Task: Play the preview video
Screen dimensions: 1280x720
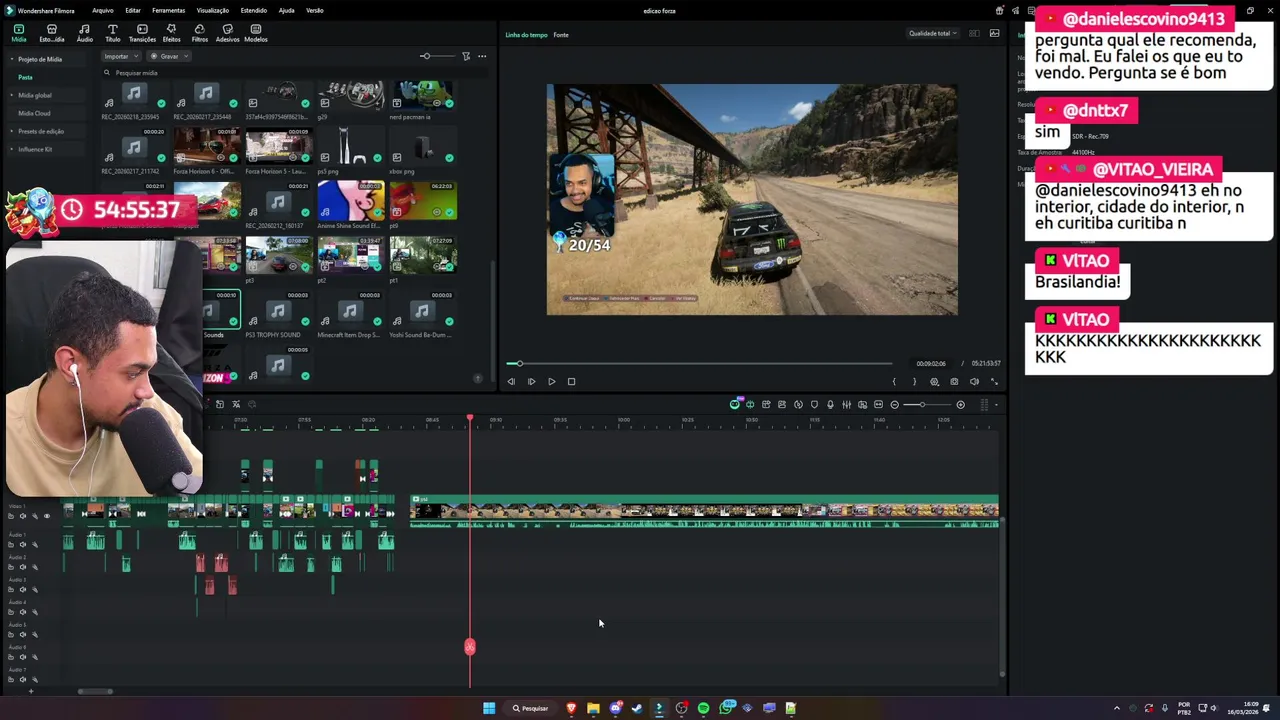Action: [551, 381]
